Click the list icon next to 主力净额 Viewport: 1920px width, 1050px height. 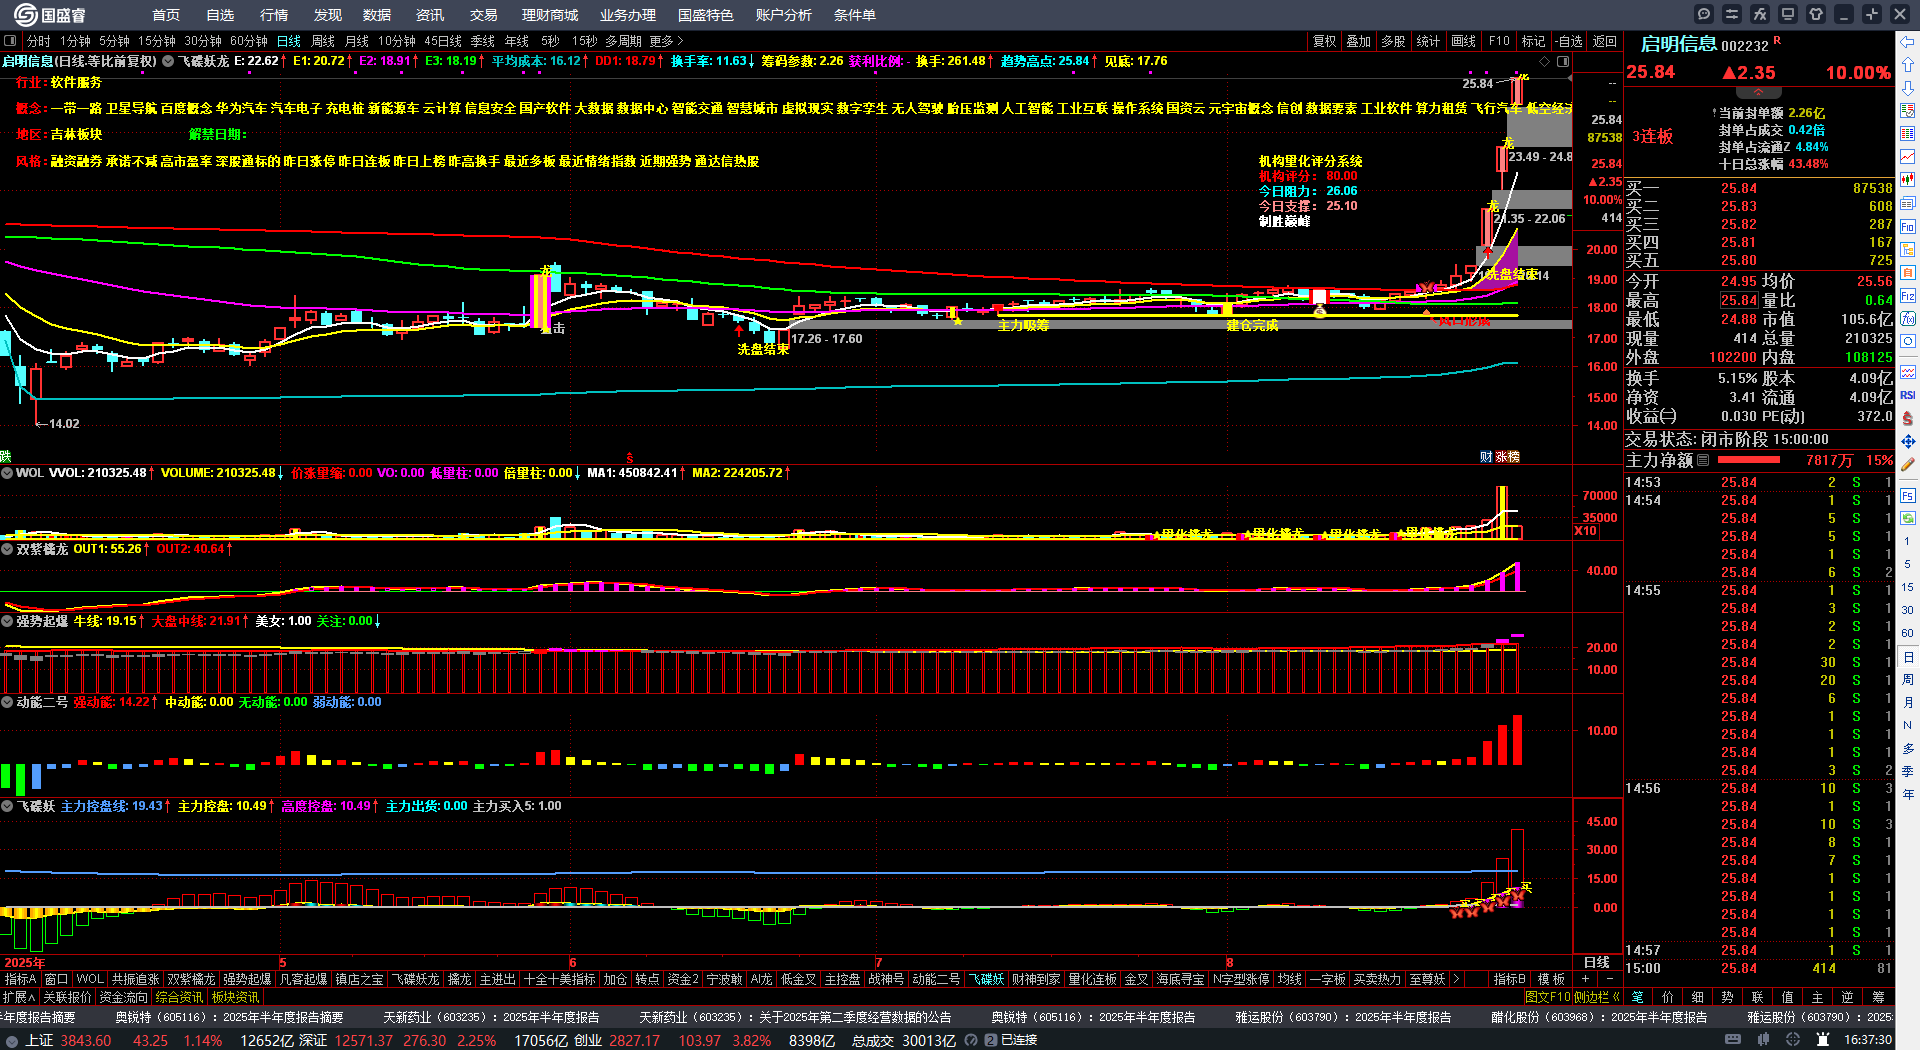(x=1703, y=461)
